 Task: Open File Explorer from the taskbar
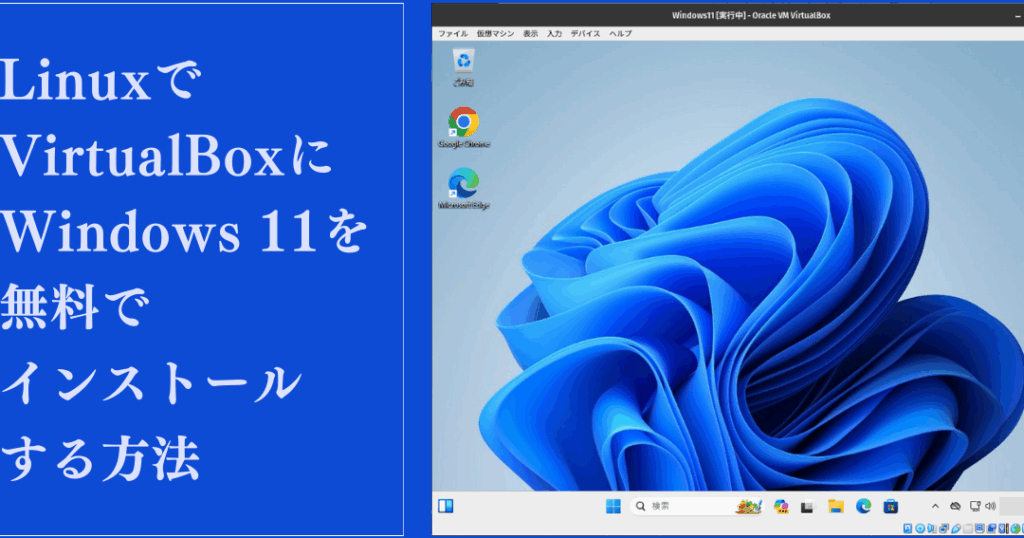(835, 506)
